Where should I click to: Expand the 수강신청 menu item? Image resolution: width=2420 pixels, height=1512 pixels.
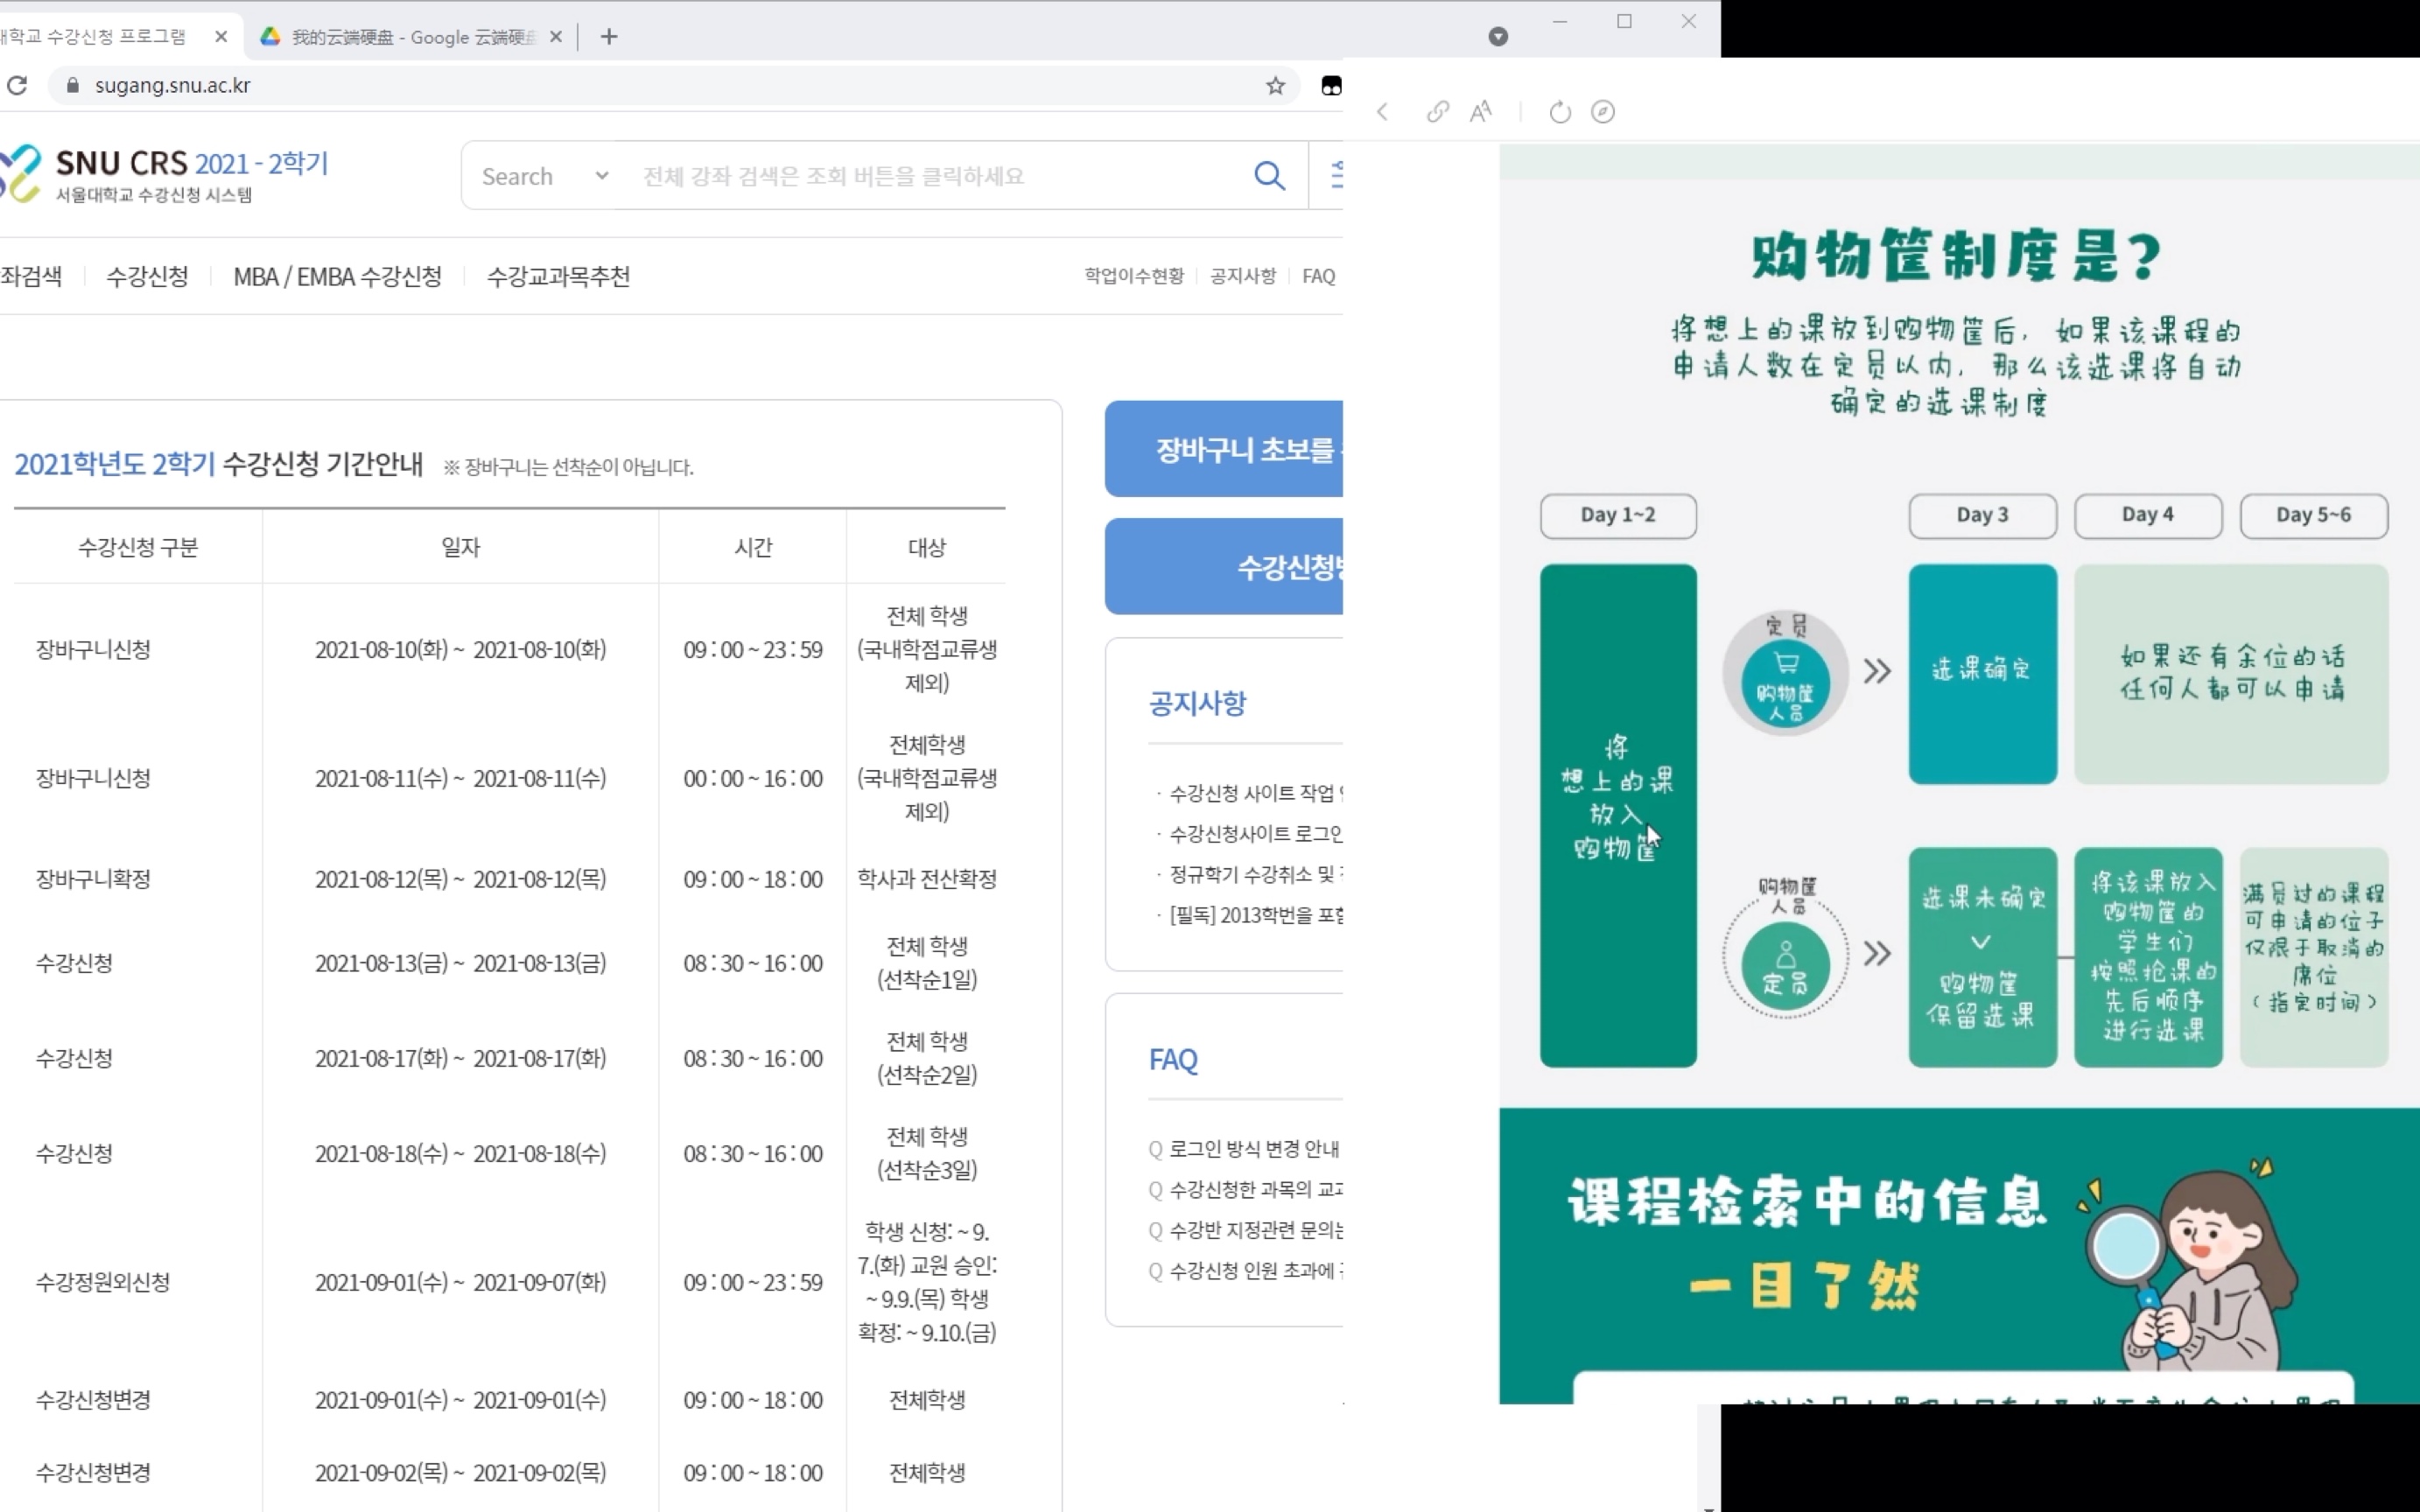[144, 276]
